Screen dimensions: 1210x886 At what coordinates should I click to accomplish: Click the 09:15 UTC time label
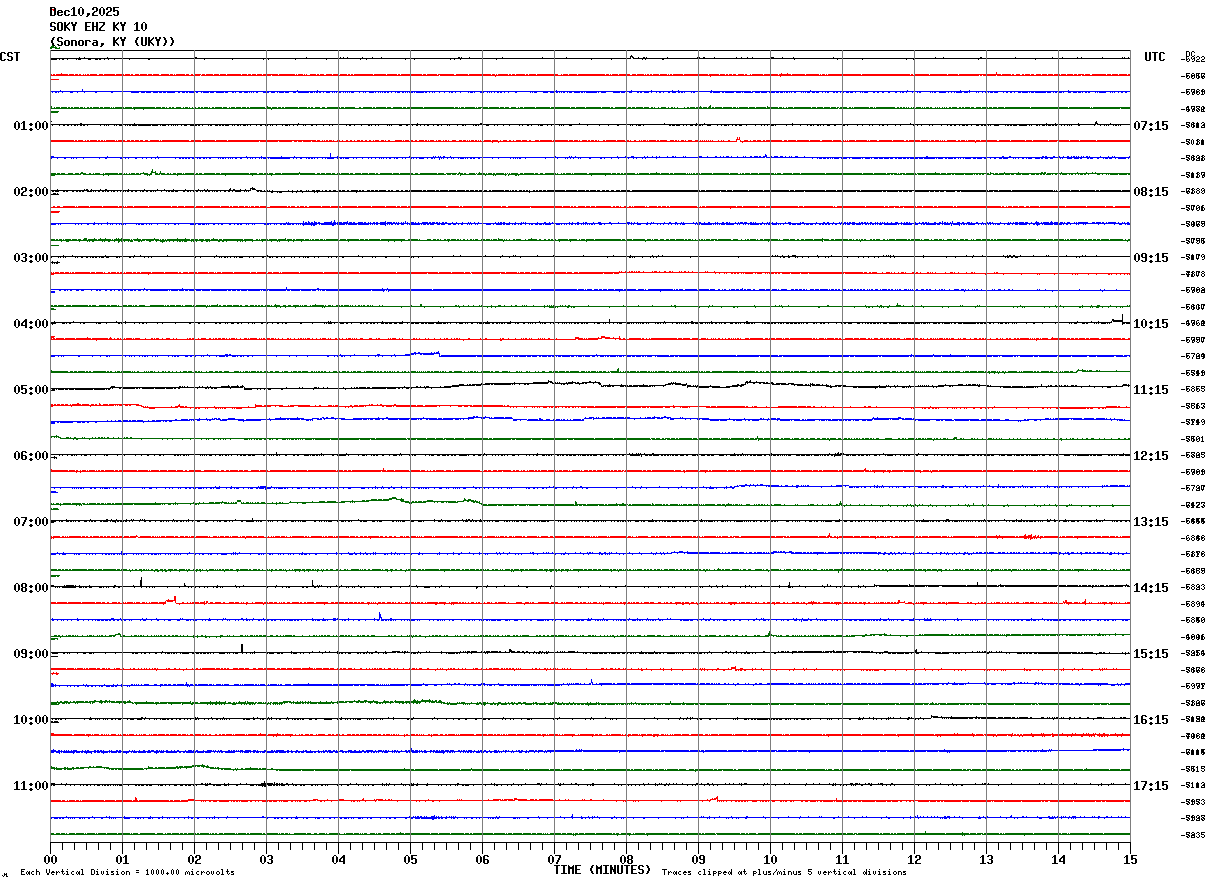coord(1151,258)
